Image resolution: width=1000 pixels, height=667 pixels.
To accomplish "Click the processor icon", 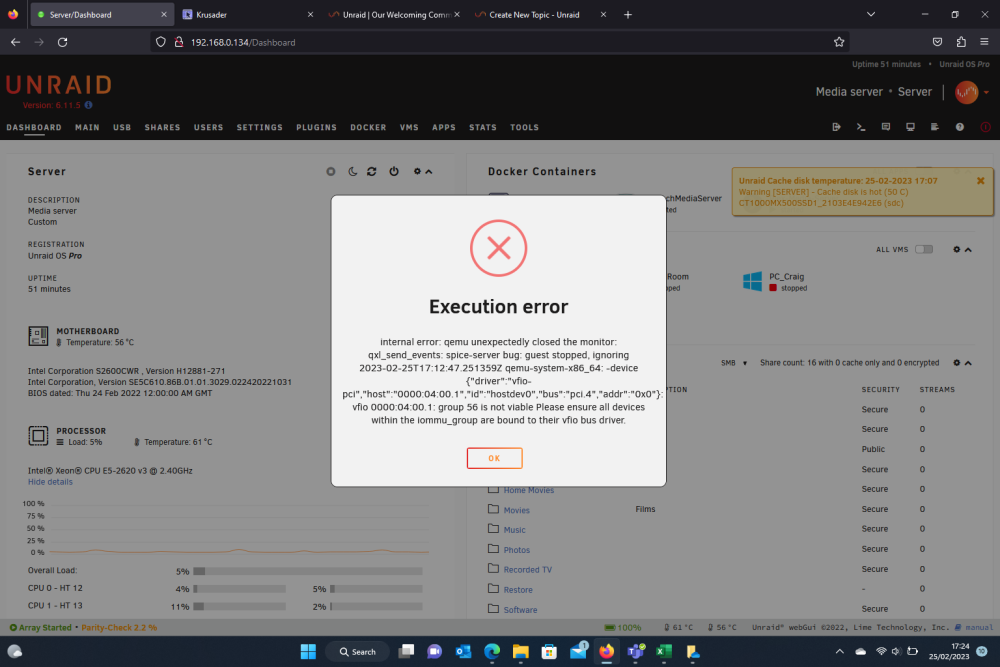I will tap(38, 436).
